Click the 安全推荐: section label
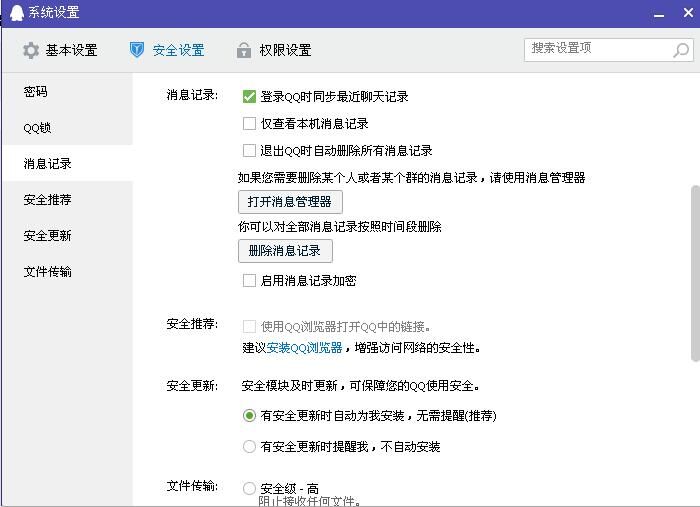The height and width of the screenshot is (507, 700). 192,324
